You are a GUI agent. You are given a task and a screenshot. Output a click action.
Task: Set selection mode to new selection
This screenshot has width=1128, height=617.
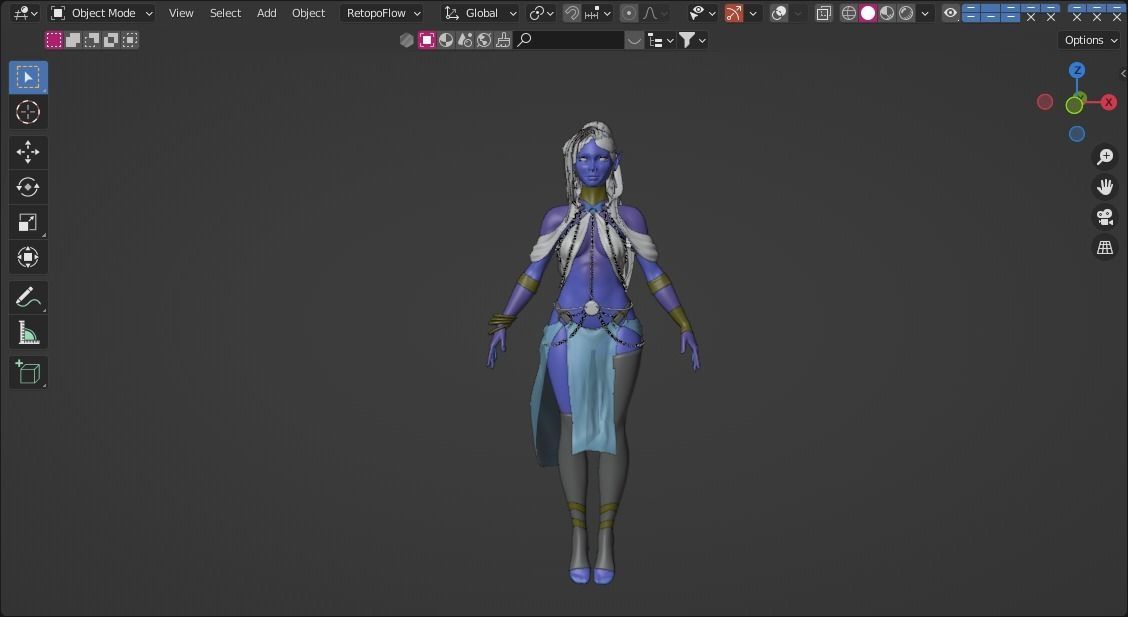(54, 40)
